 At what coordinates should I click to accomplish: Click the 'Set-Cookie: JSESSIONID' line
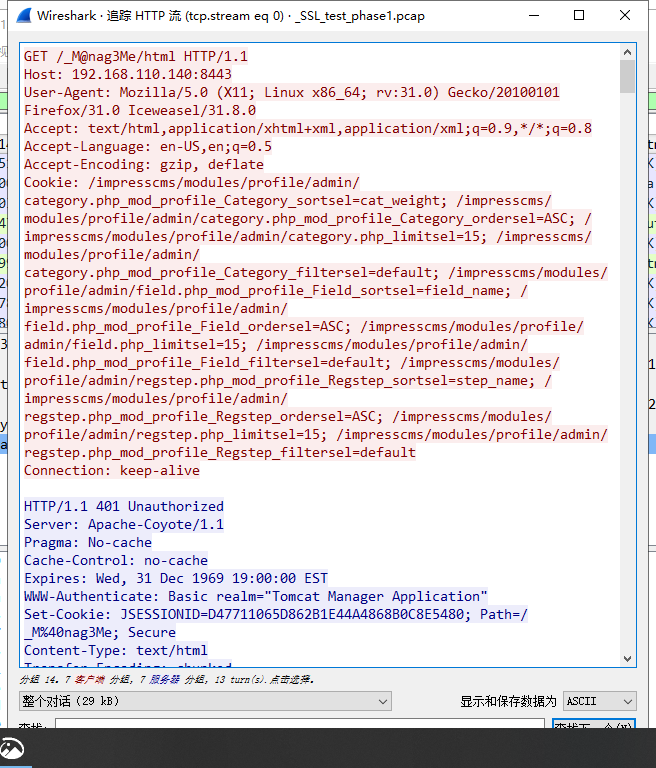(276, 615)
